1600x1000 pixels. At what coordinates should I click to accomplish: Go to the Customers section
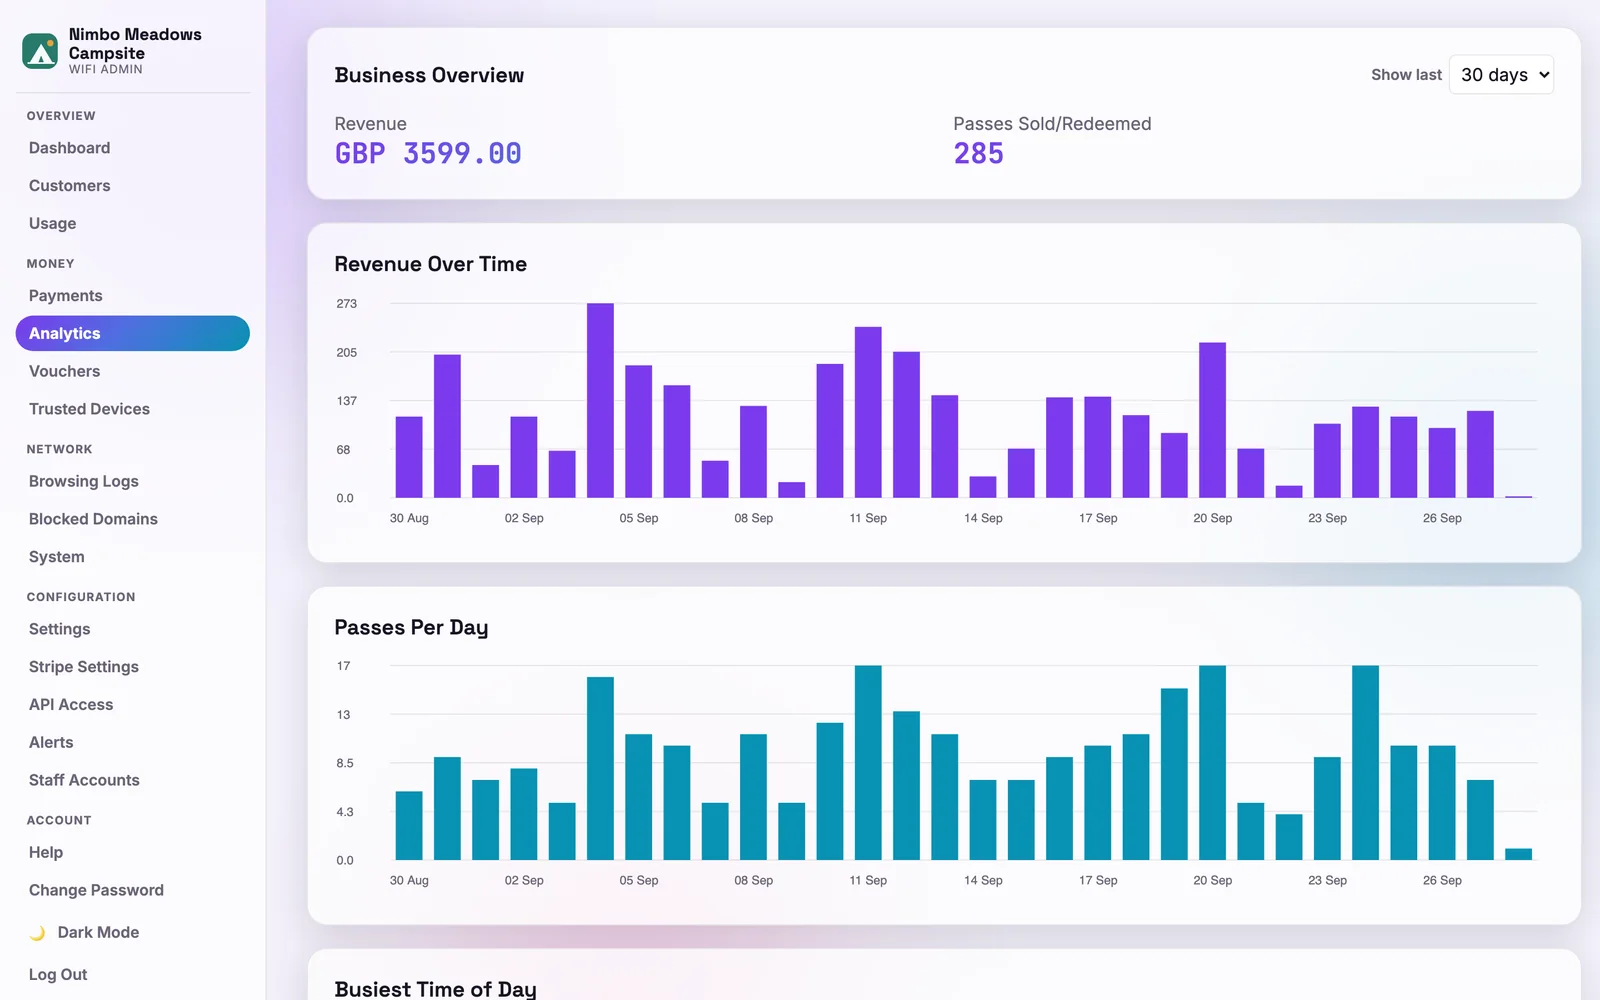pyautogui.click(x=133, y=186)
